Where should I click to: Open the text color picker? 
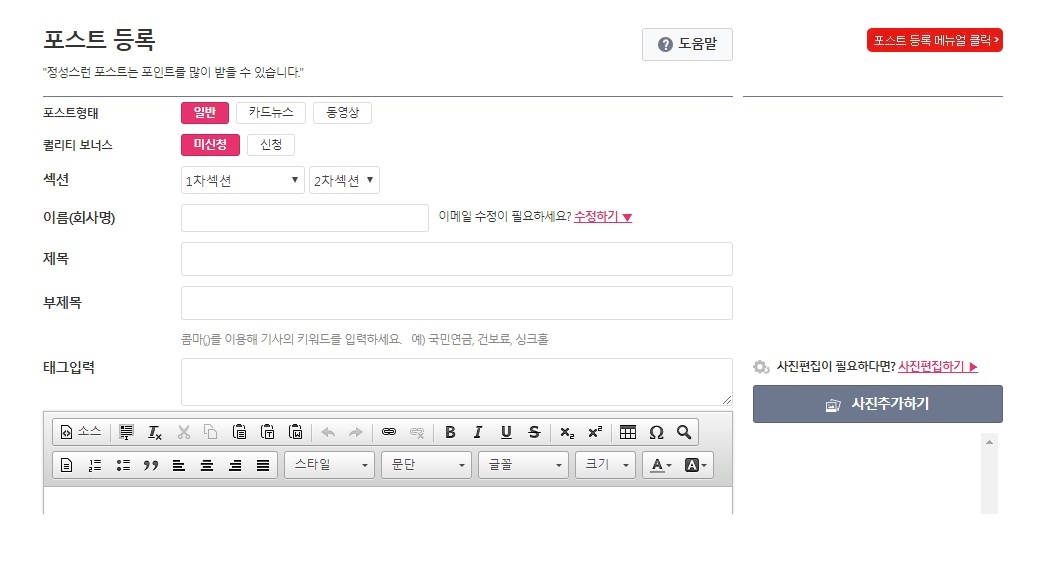660,465
